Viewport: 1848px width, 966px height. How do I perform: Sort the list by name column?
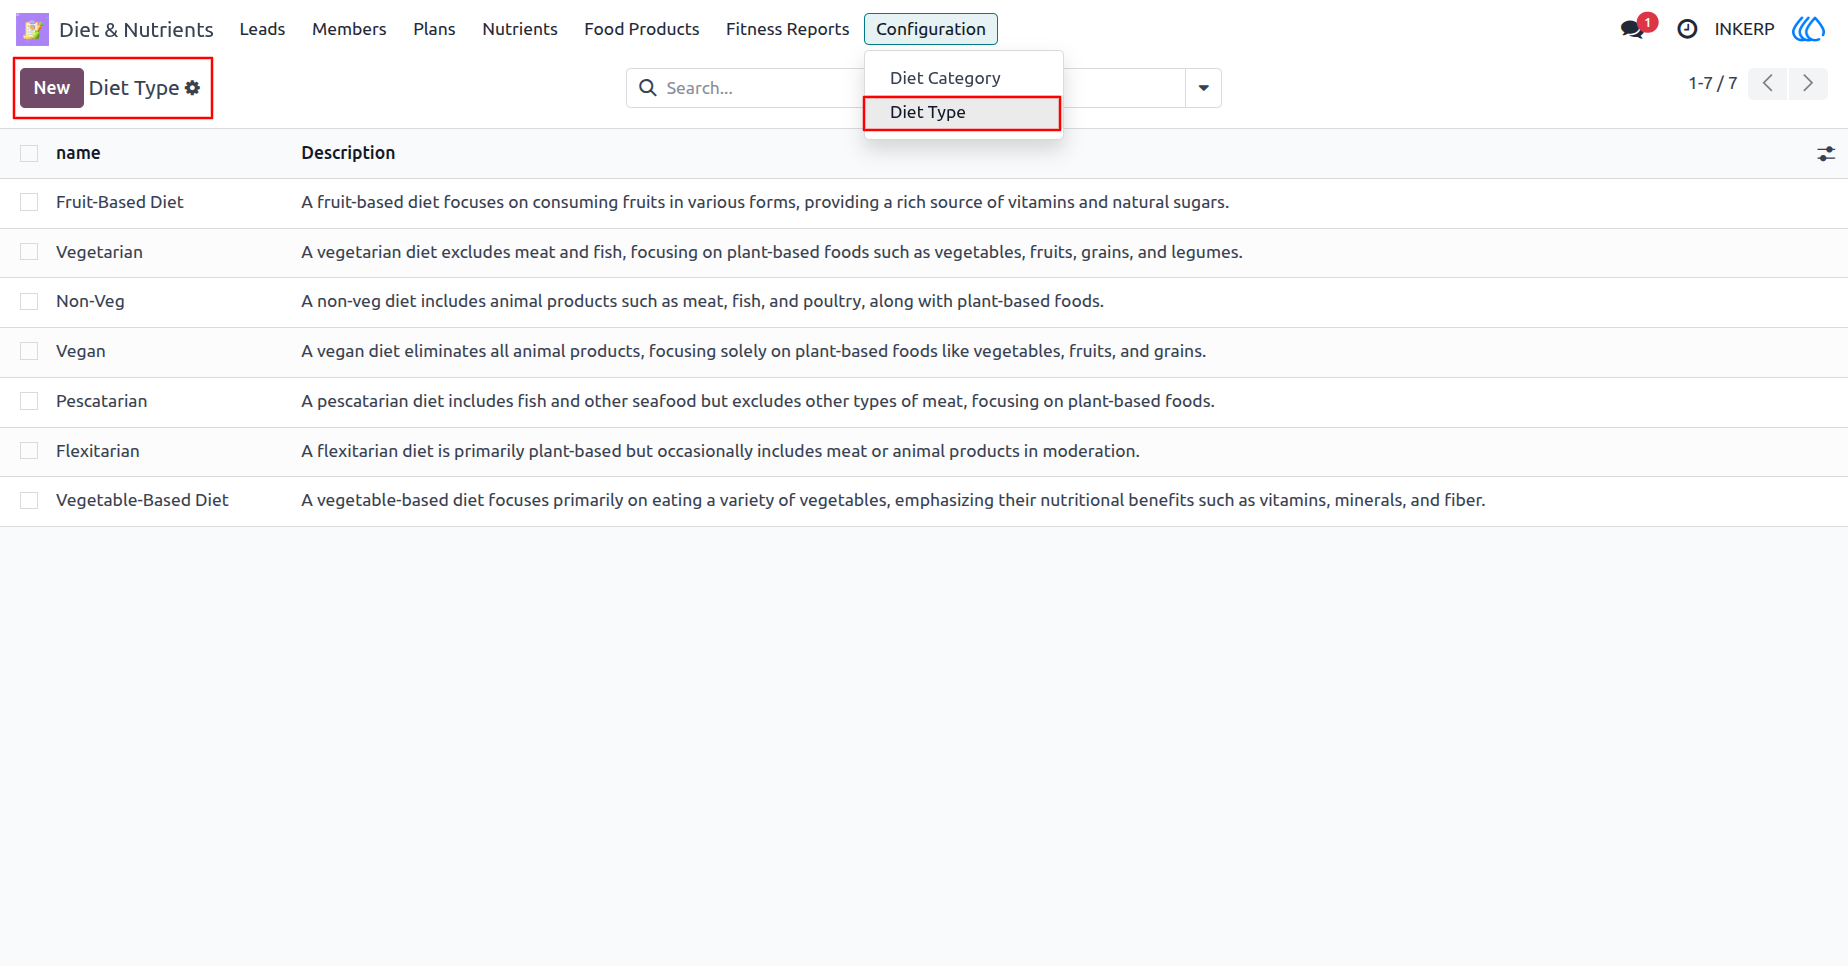pyautogui.click(x=78, y=153)
